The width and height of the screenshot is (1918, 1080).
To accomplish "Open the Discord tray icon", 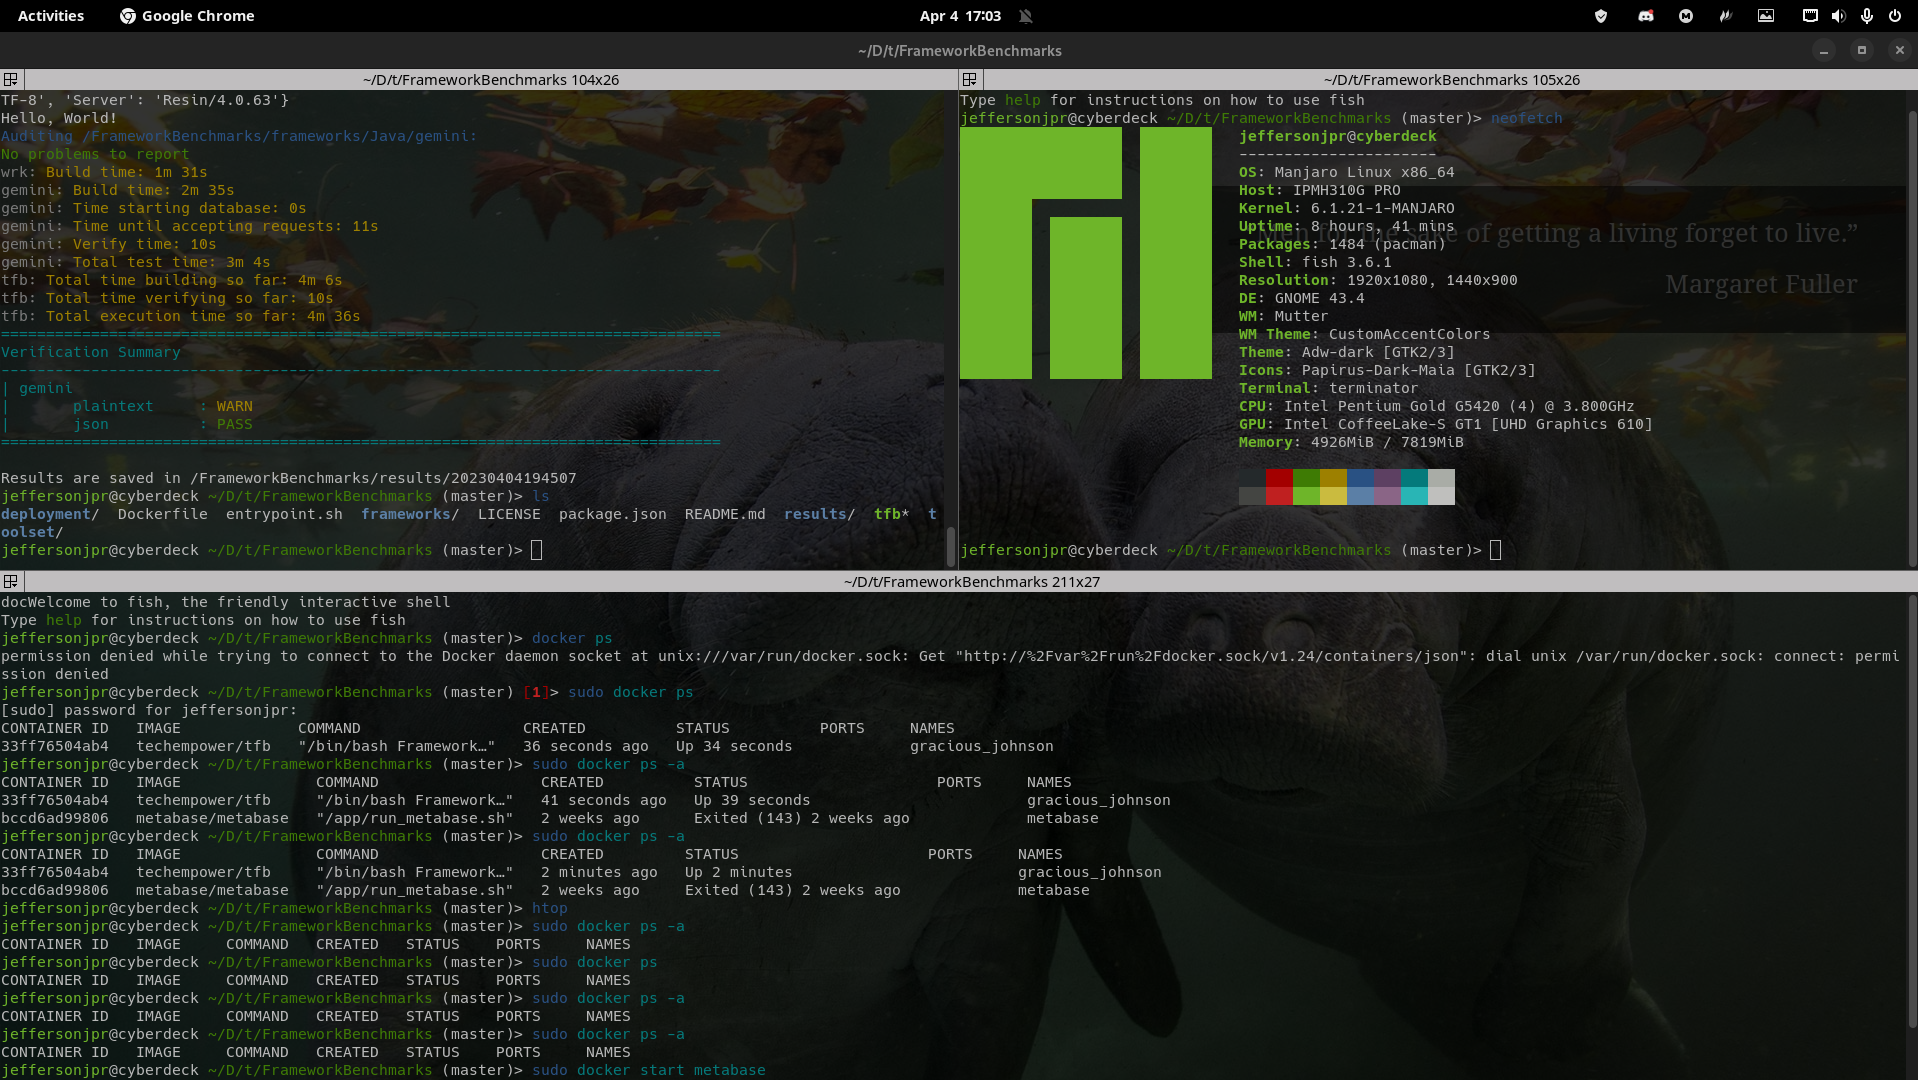I will pos(1645,16).
